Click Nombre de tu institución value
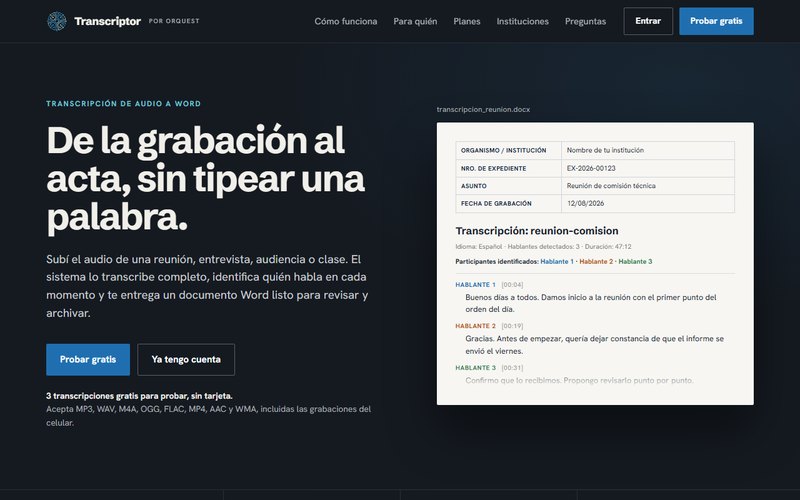Image resolution: width=800 pixels, height=500 pixels. click(605, 150)
